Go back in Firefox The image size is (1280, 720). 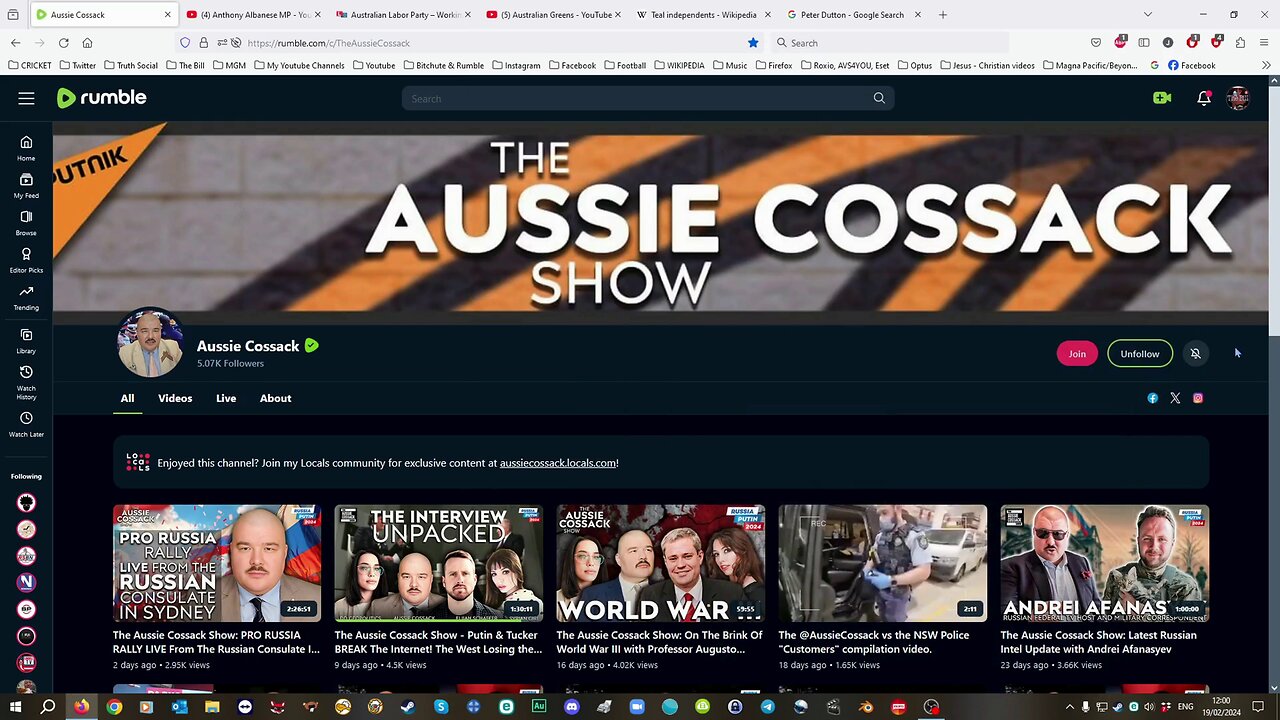[x=15, y=43]
